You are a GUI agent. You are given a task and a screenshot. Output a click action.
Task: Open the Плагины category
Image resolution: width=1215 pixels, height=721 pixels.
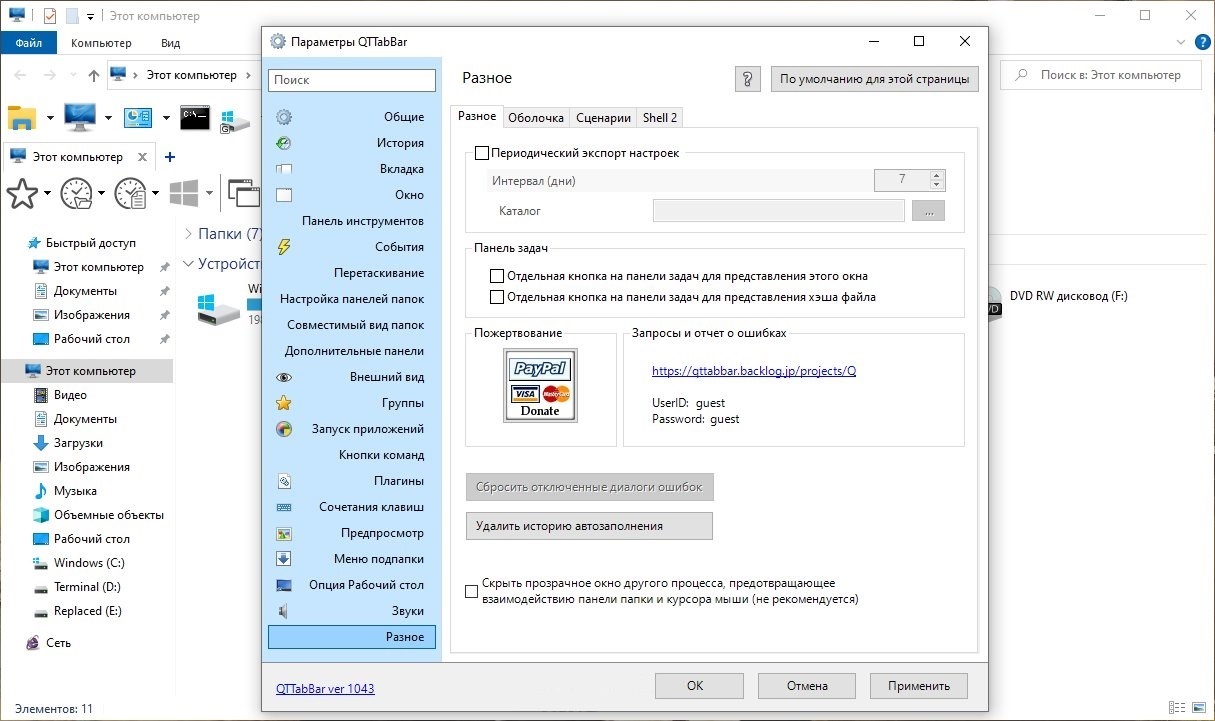[x=352, y=481]
